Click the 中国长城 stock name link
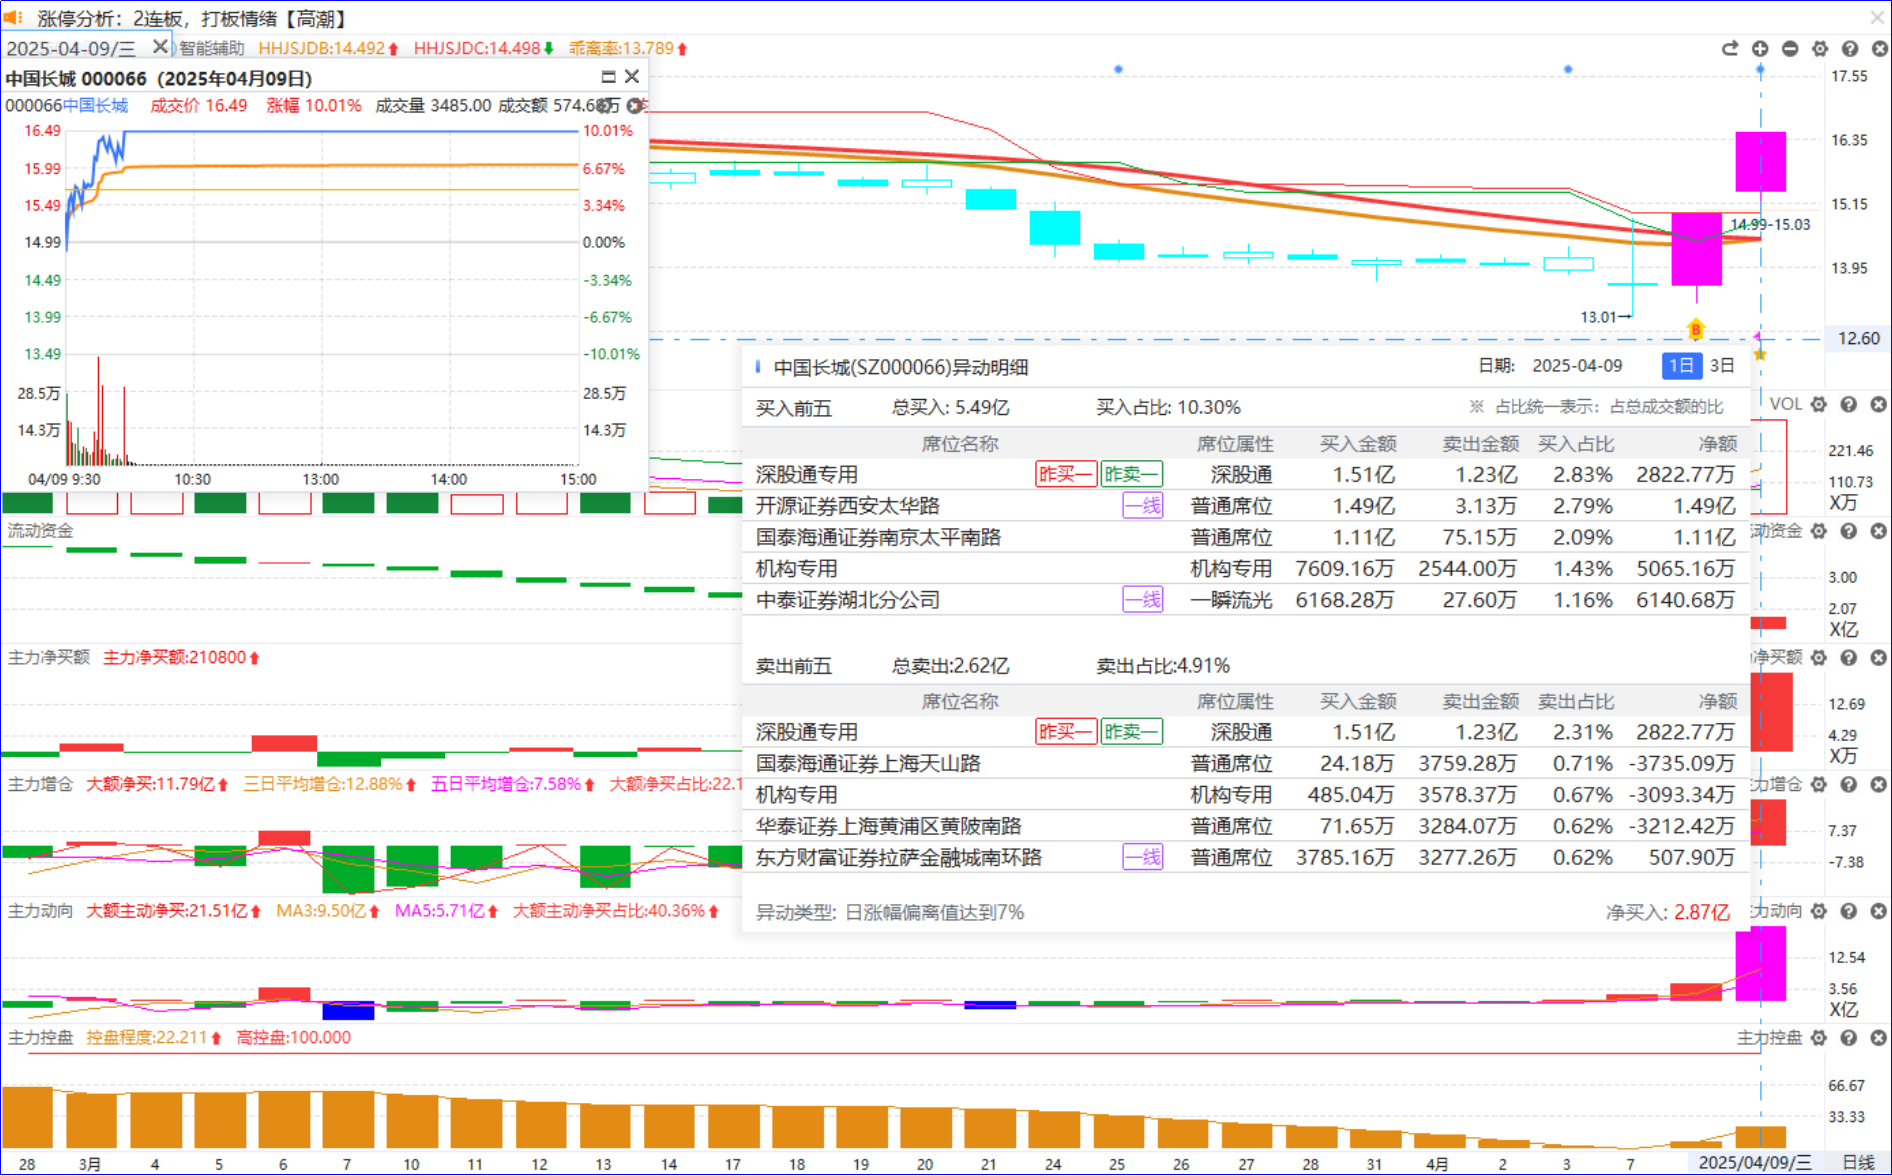This screenshot has height=1176, width=1892. point(95,106)
